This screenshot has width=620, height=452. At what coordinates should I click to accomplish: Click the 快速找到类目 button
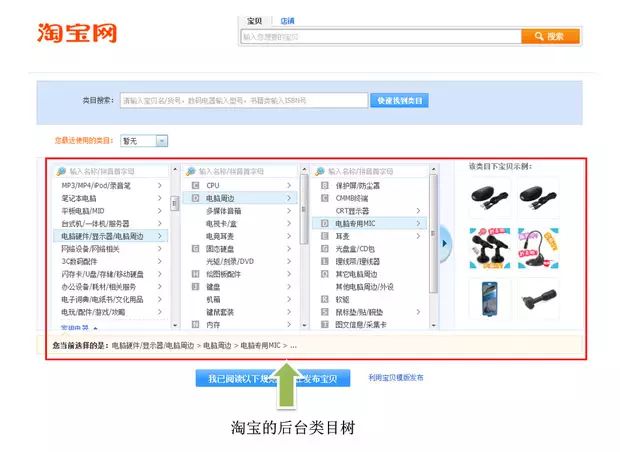coord(399,100)
